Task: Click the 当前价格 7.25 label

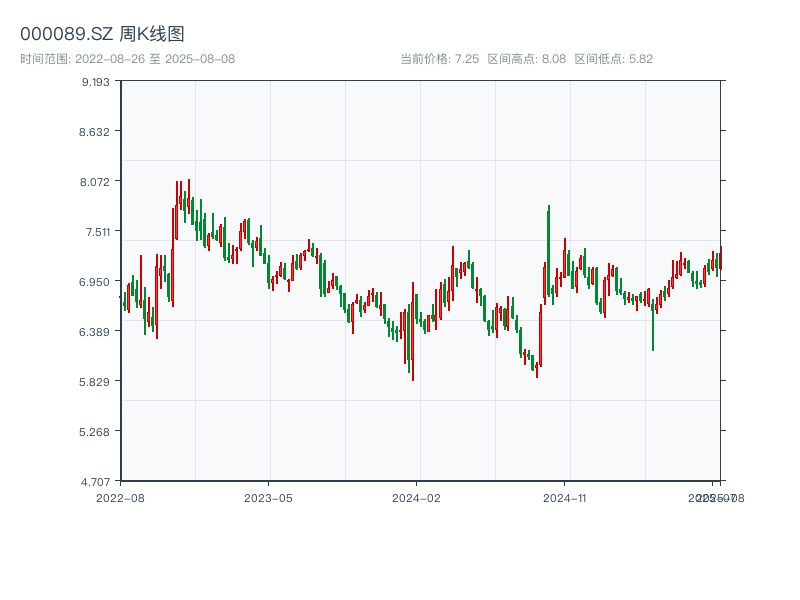Action: (439, 59)
